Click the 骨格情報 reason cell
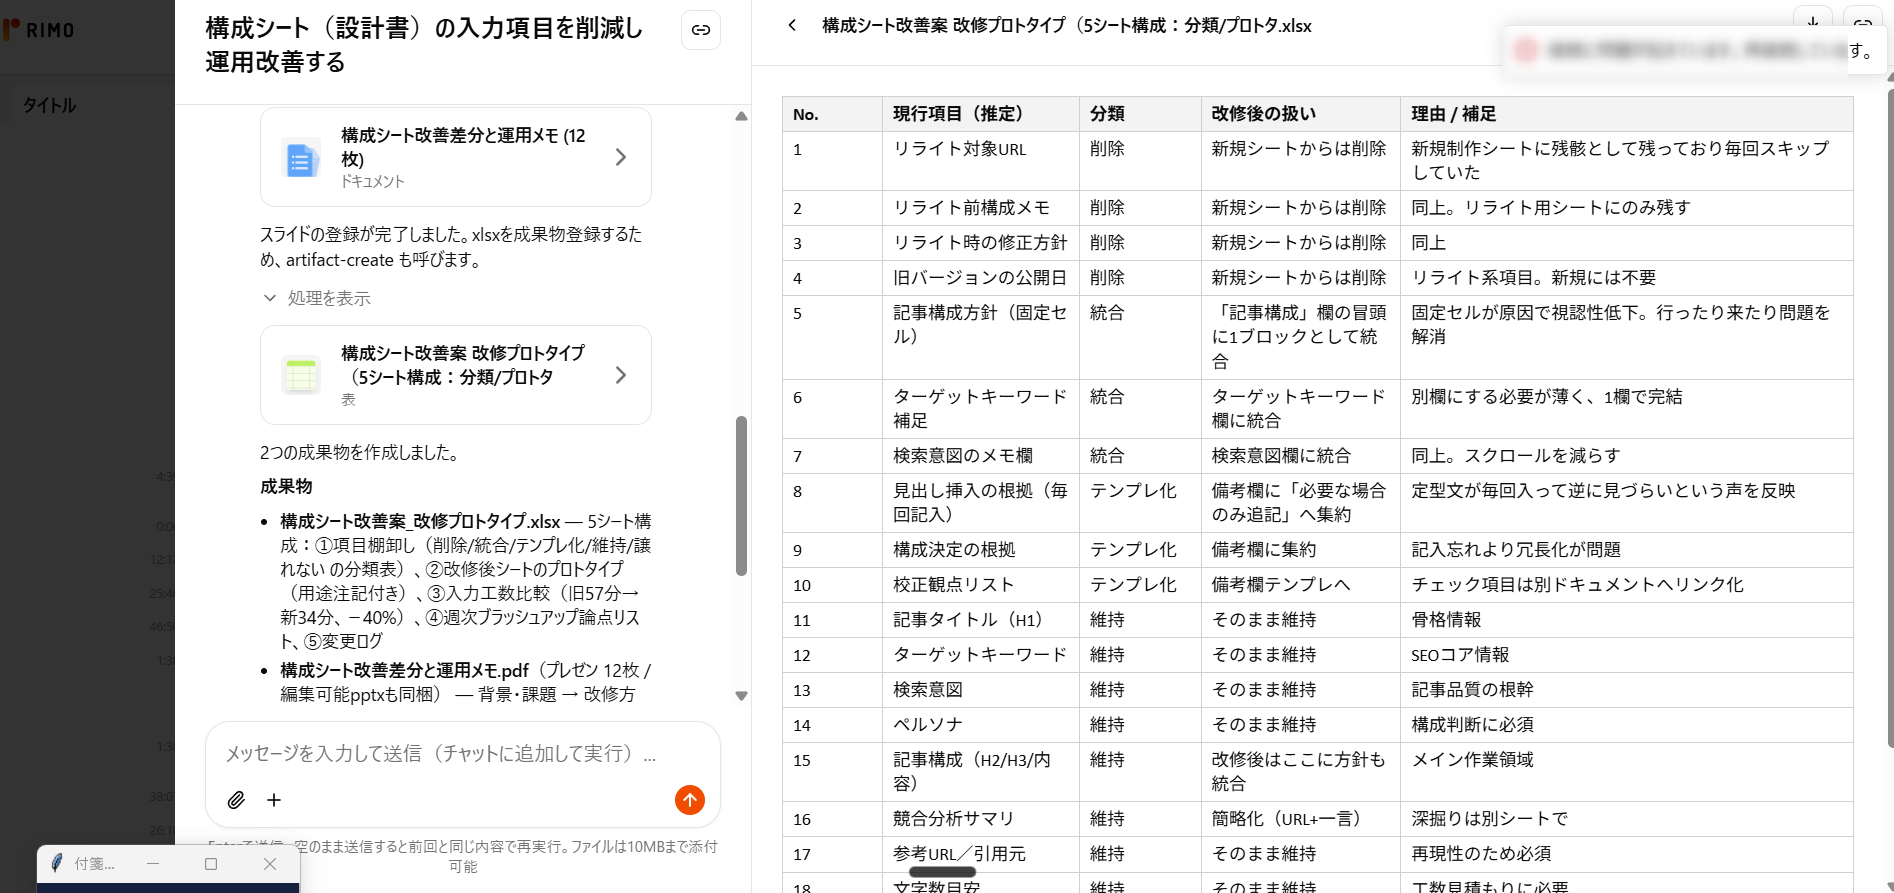The width and height of the screenshot is (1894, 893). (1626, 620)
